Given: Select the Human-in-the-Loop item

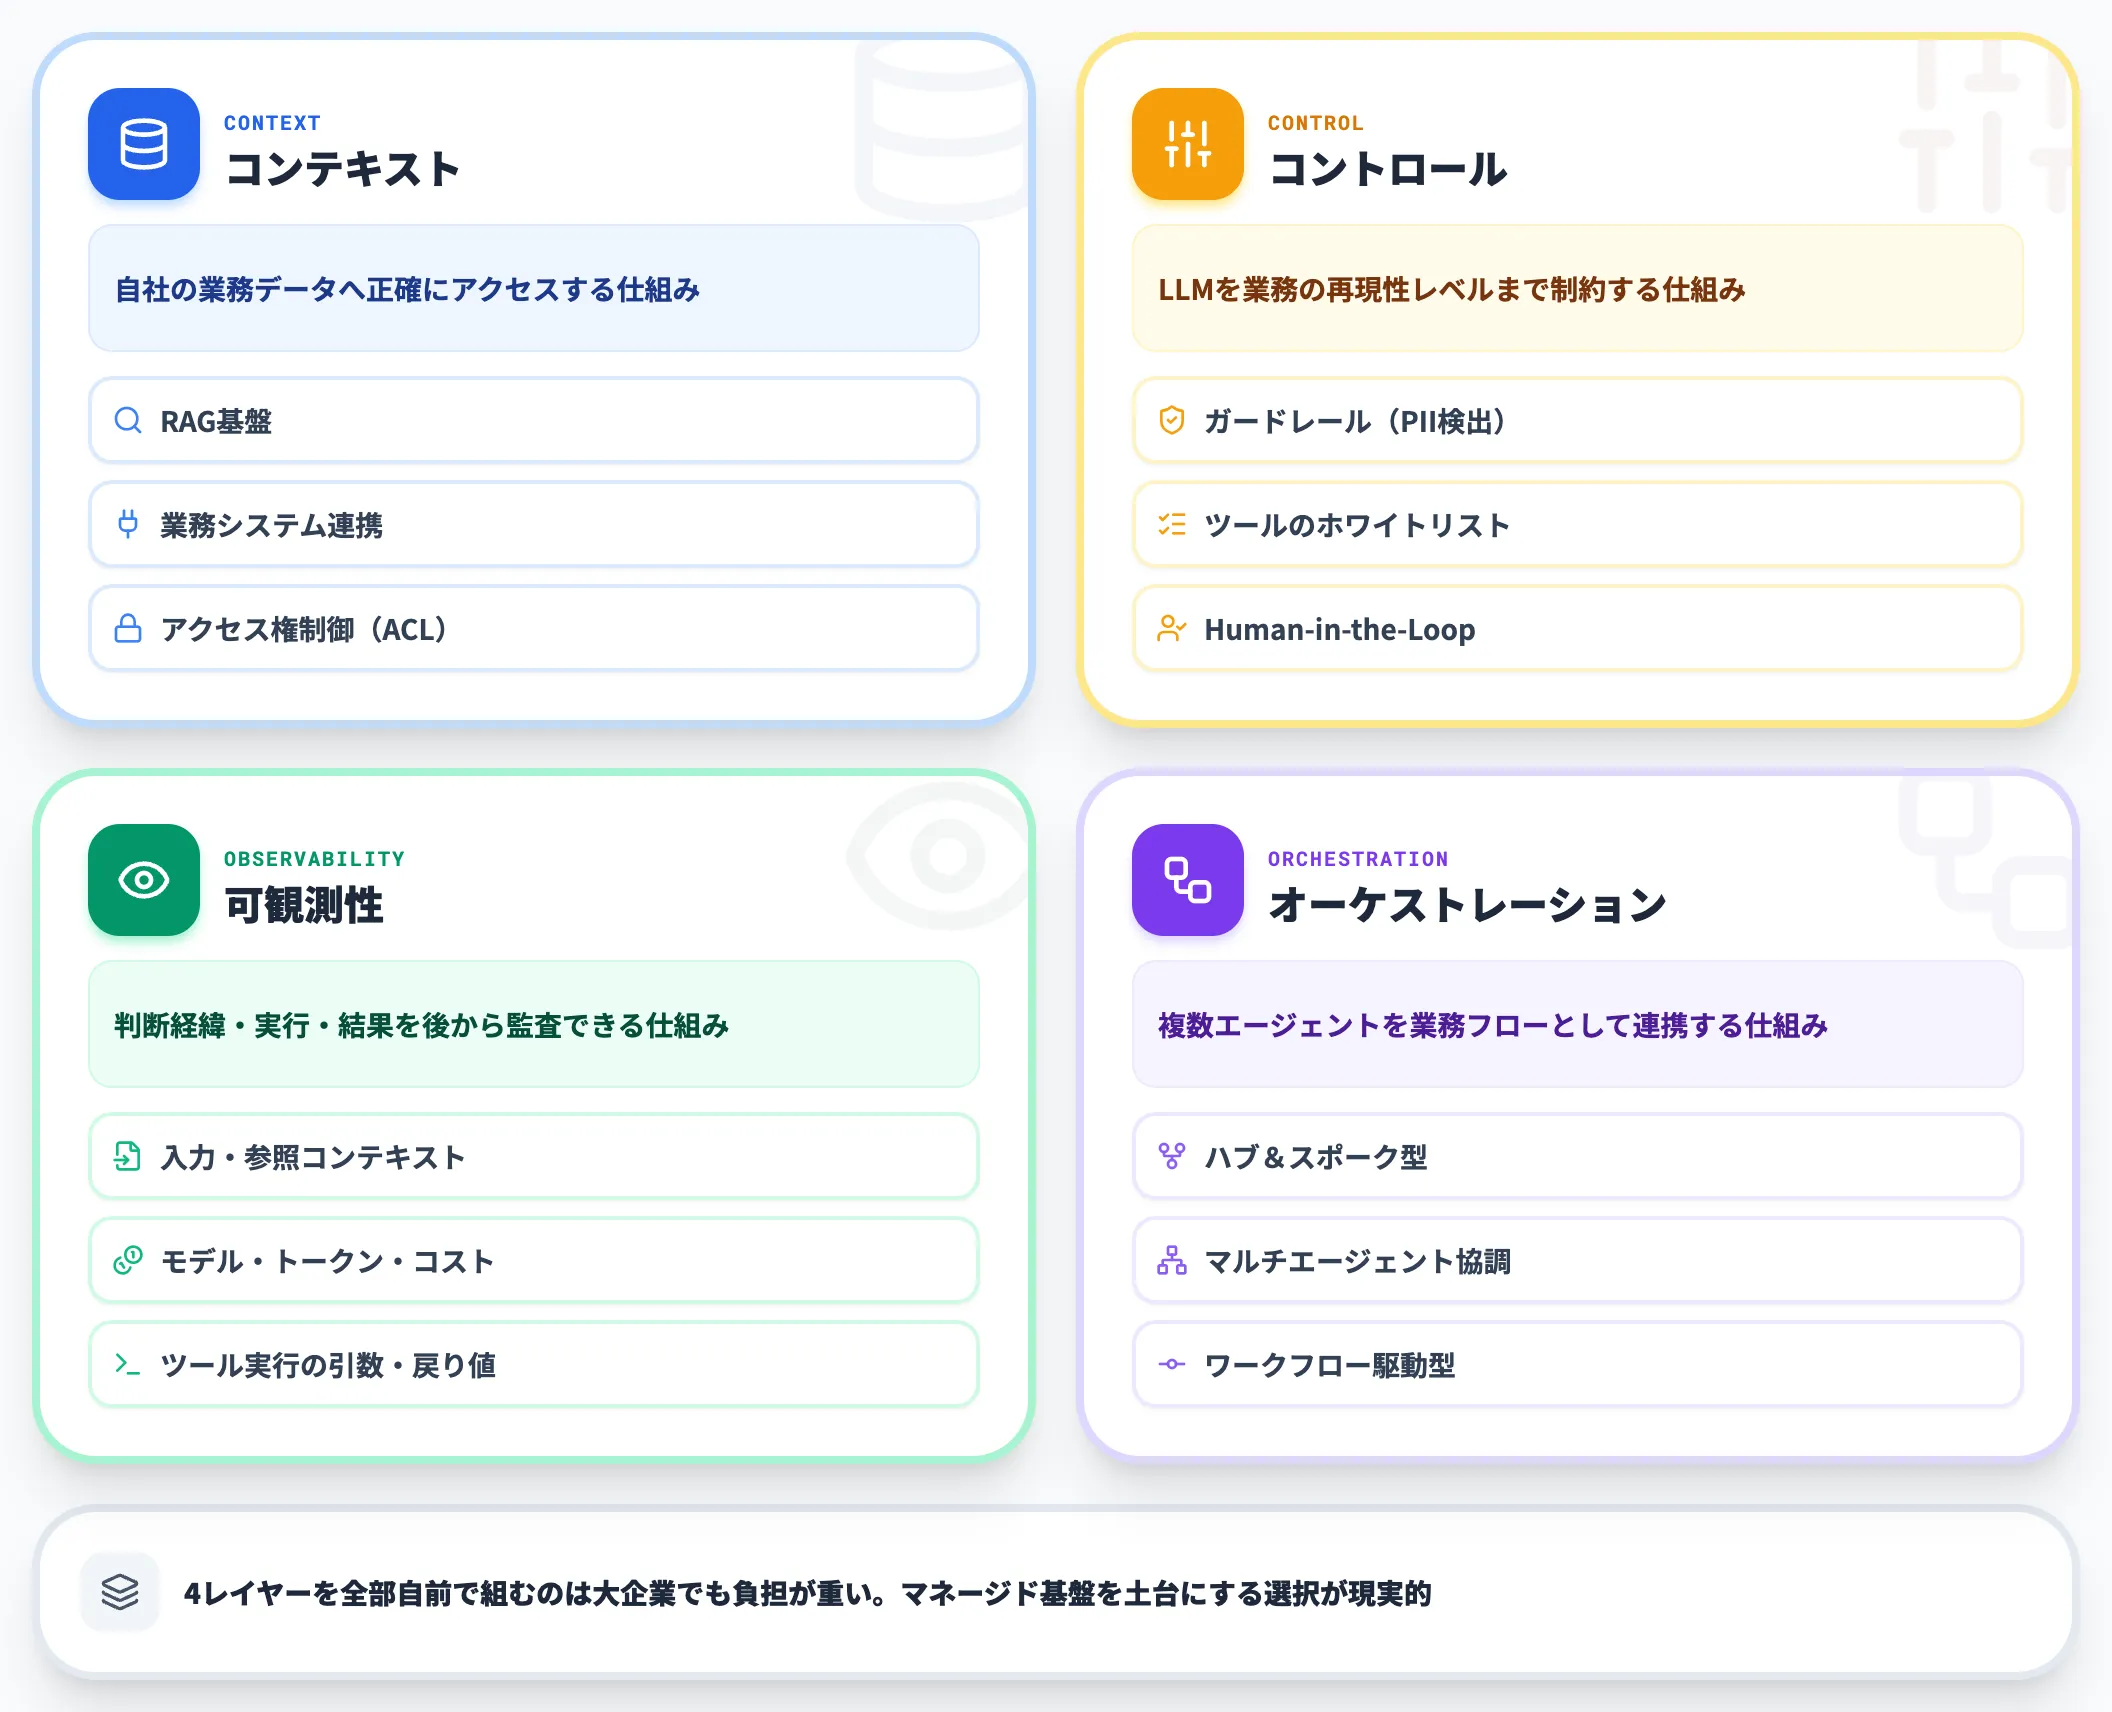Looking at the screenshot, I should (1578, 629).
